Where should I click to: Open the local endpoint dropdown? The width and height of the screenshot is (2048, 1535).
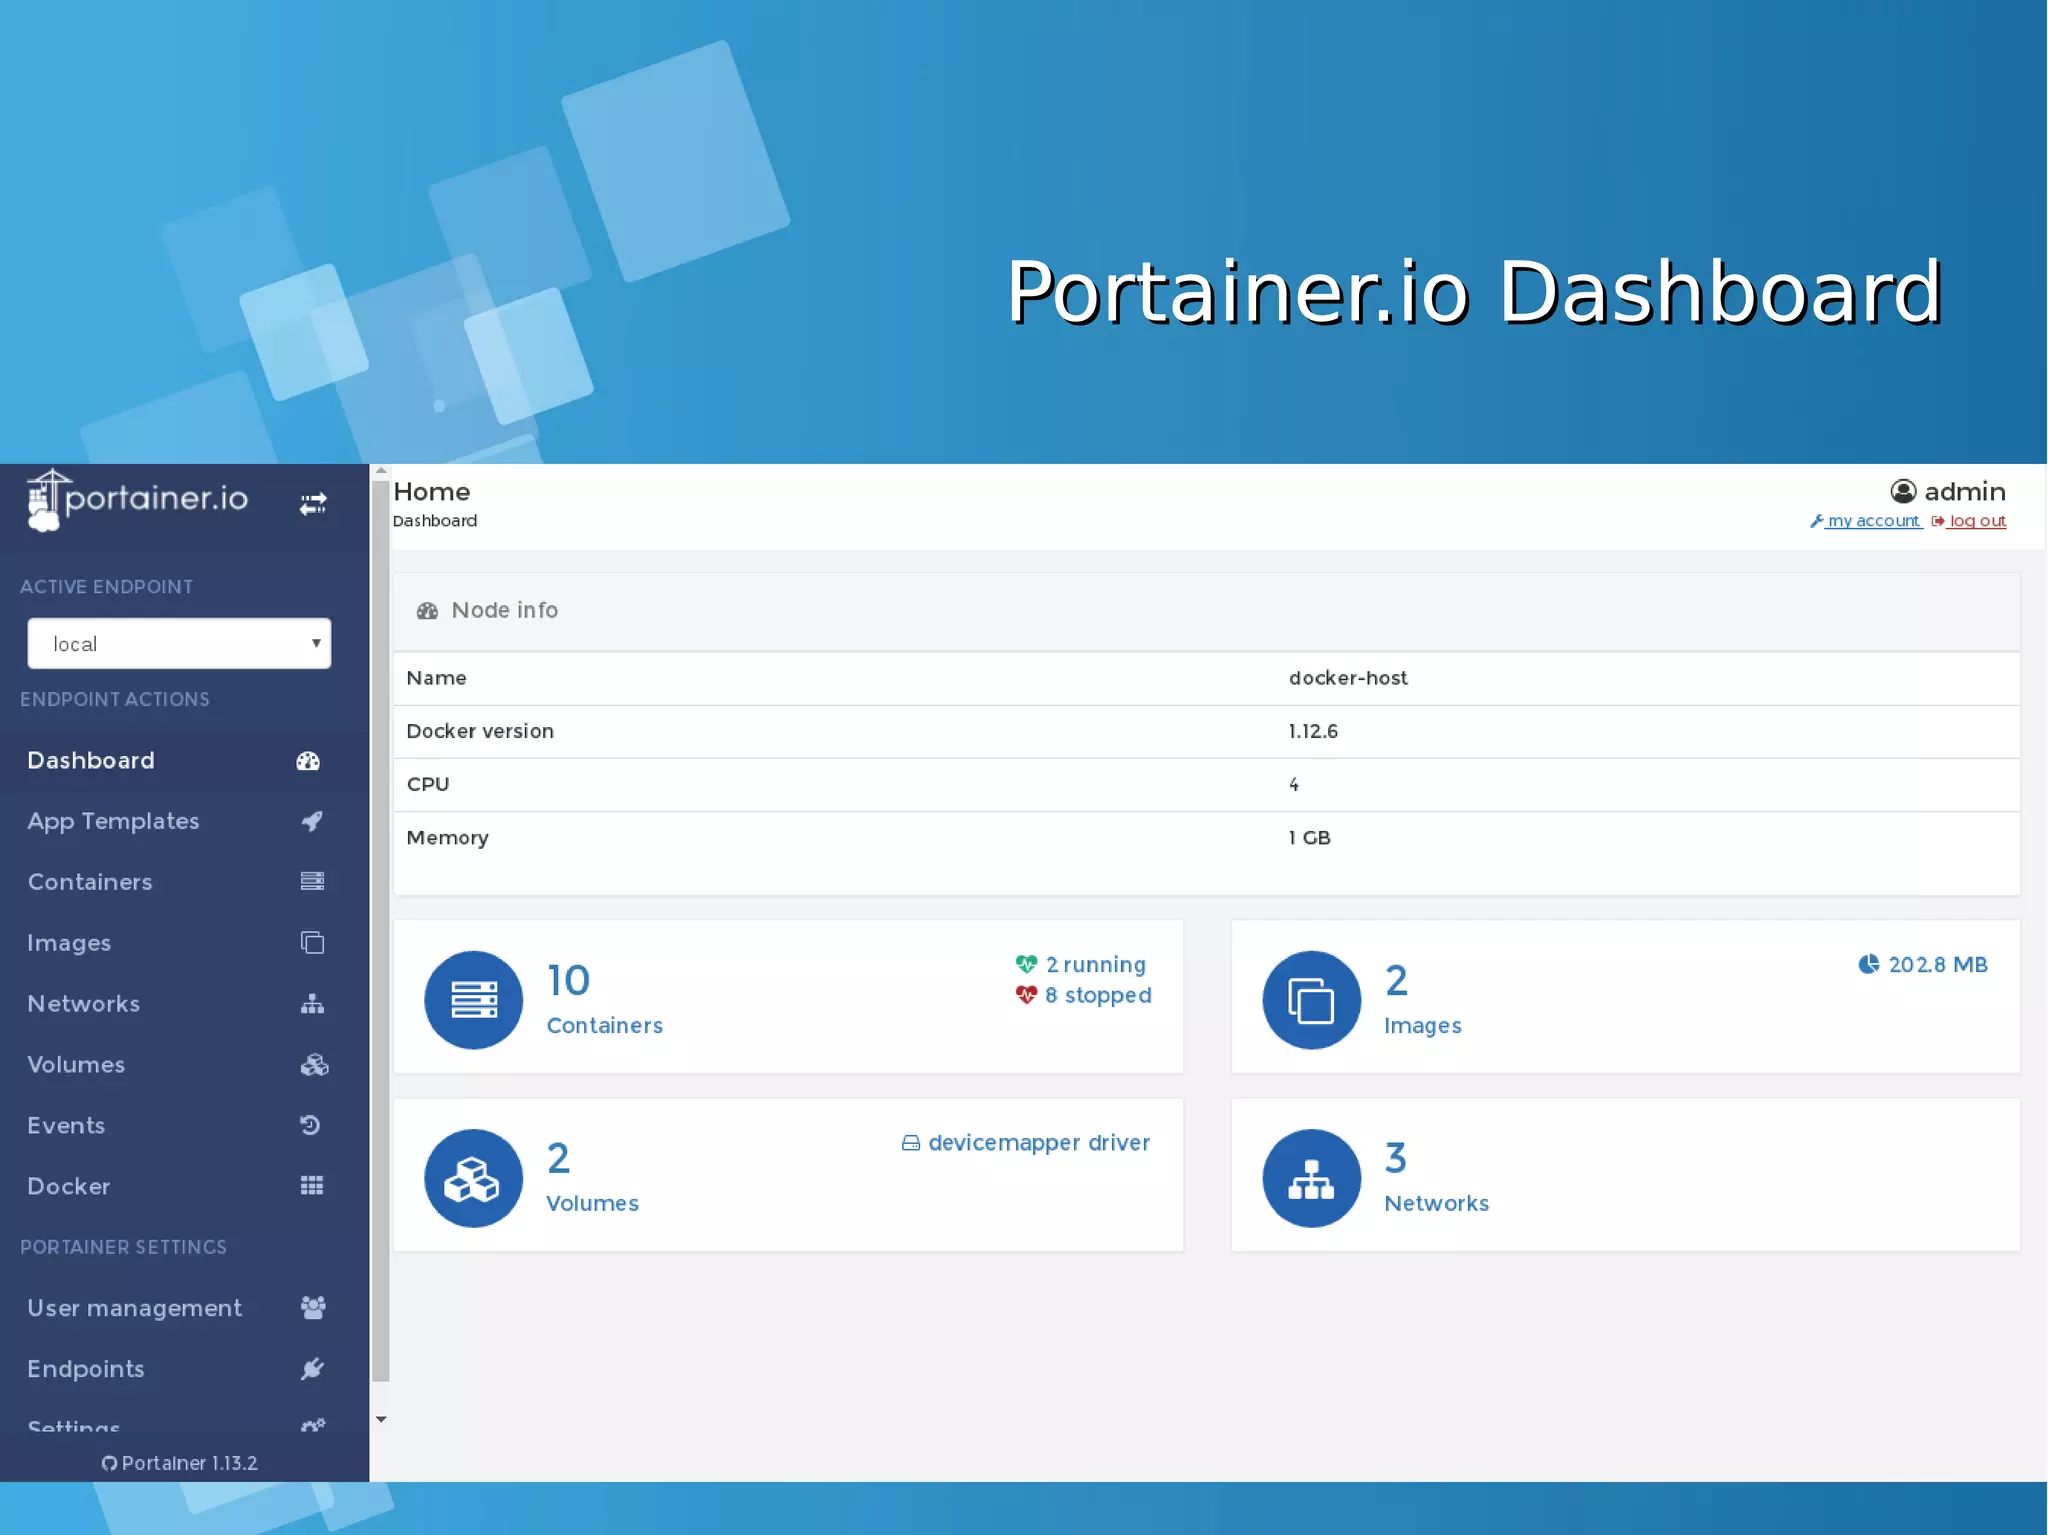click(x=179, y=643)
